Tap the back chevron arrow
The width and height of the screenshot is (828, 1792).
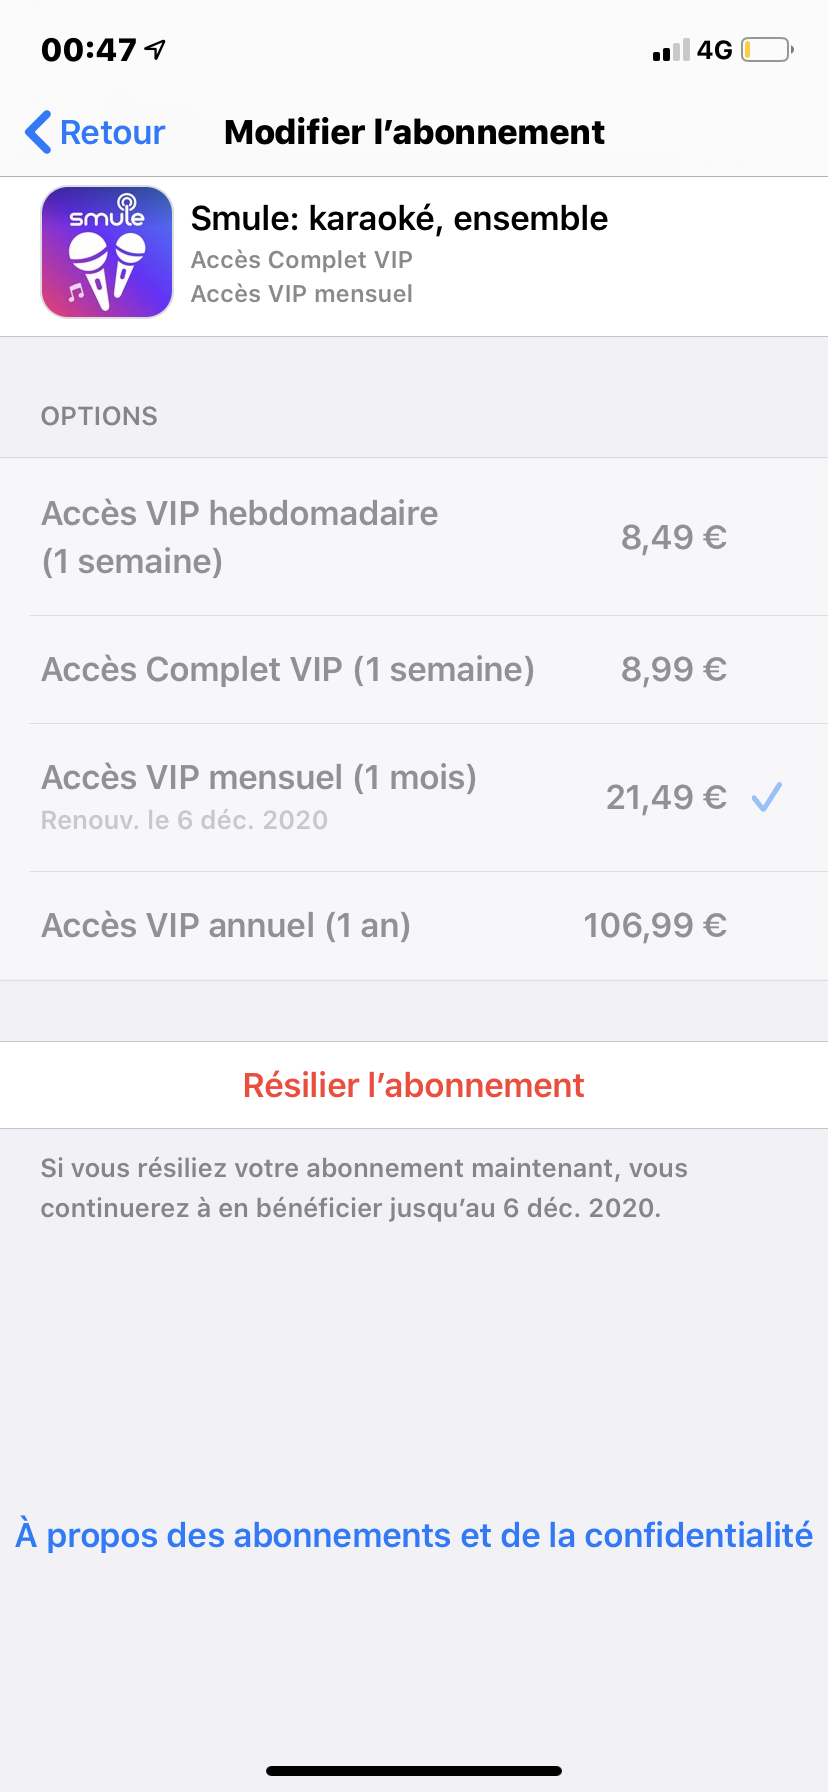[38, 132]
